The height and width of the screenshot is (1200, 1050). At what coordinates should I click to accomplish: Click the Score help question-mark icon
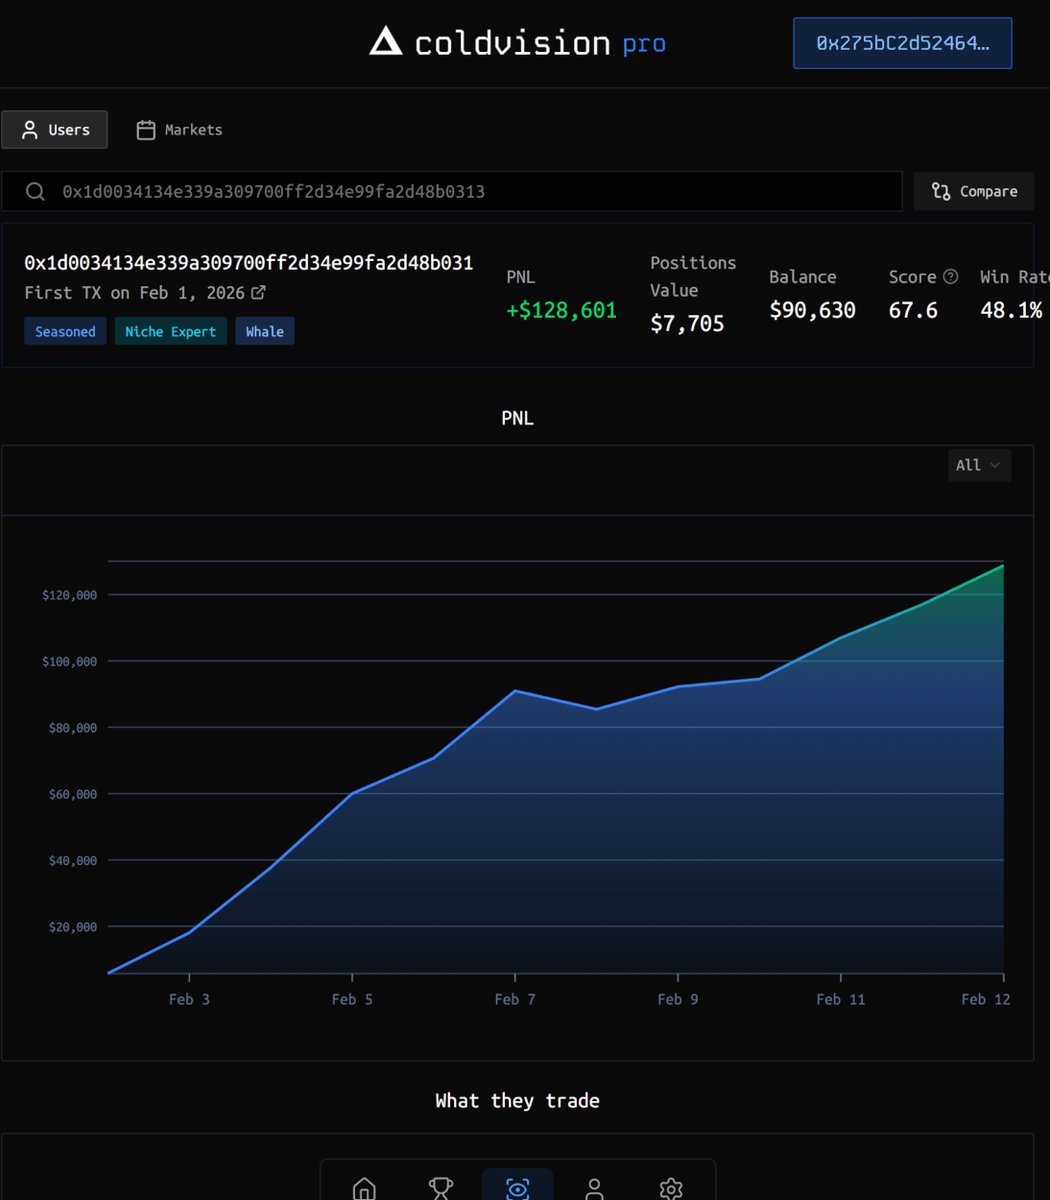pyautogui.click(x=951, y=276)
